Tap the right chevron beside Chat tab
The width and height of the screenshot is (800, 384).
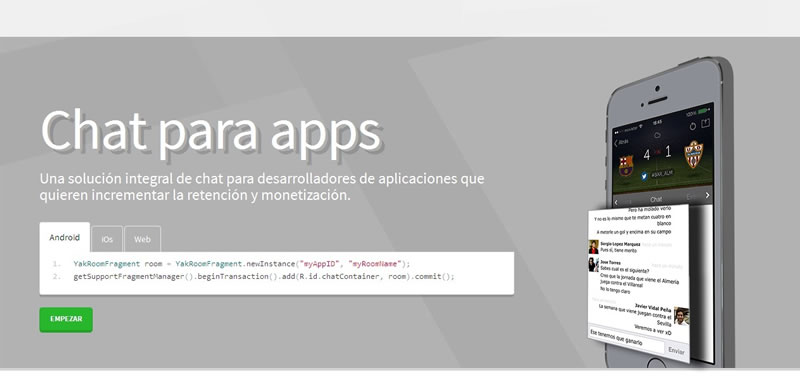[707, 195]
